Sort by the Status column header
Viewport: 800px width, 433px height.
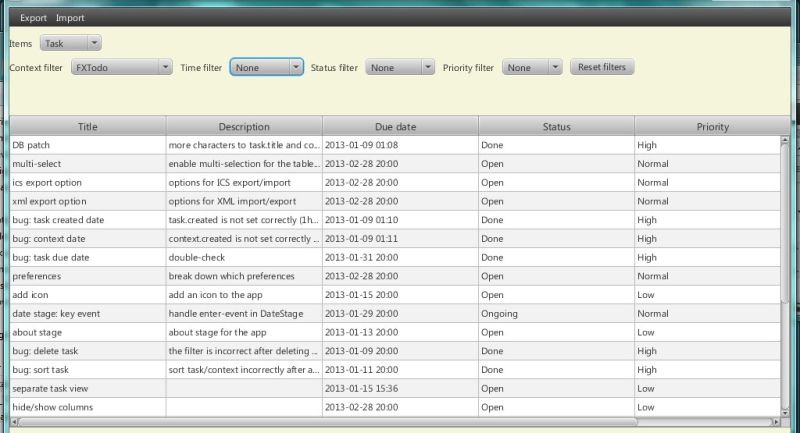pos(556,126)
